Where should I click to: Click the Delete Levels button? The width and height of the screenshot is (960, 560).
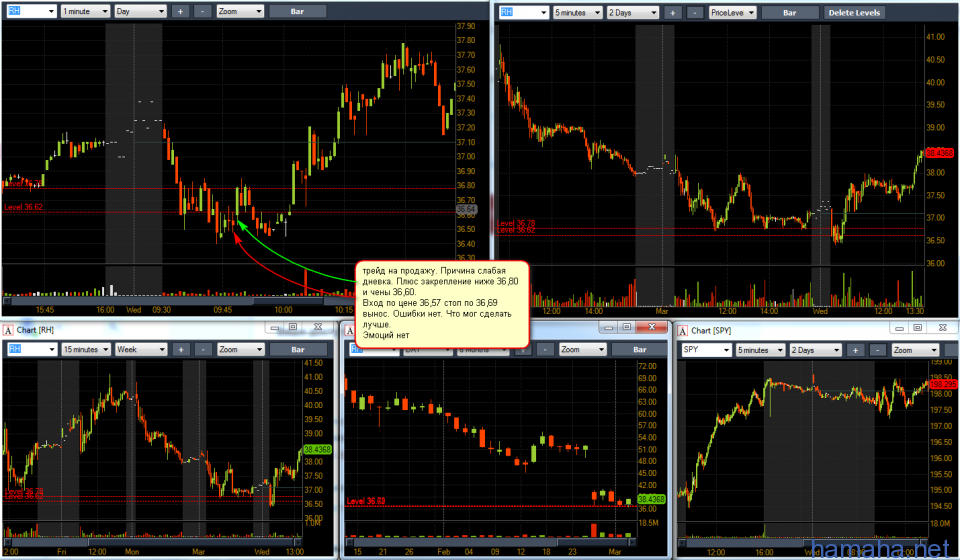[x=854, y=12]
